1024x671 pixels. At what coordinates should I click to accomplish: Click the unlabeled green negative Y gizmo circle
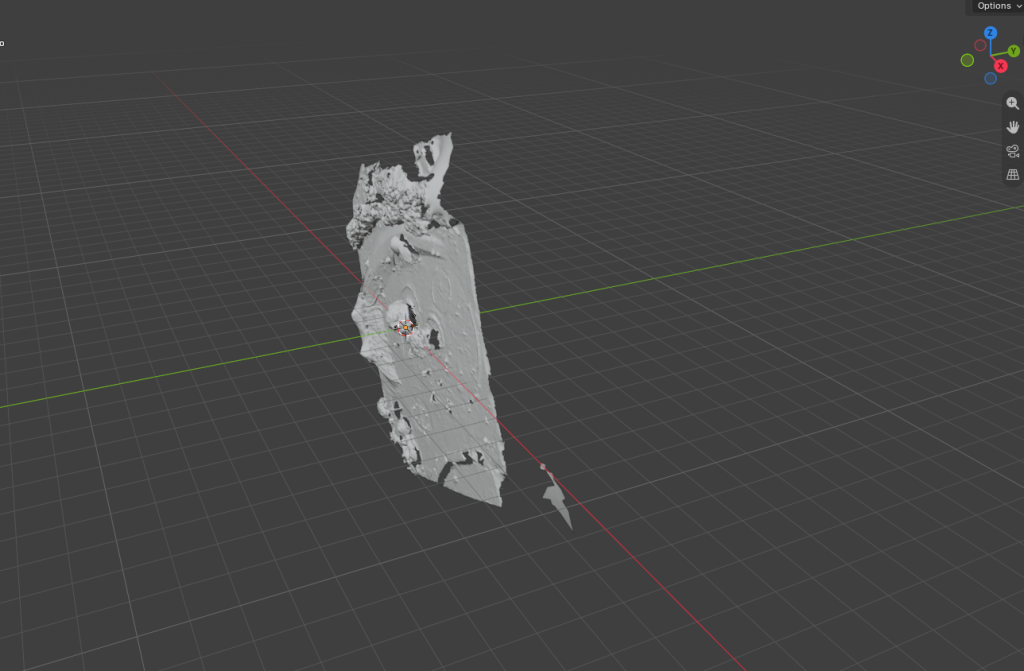pos(967,60)
